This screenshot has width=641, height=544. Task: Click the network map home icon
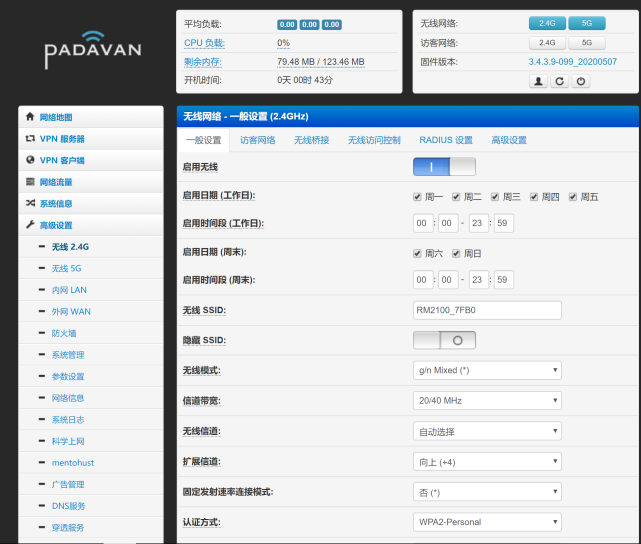click(30, 117)
